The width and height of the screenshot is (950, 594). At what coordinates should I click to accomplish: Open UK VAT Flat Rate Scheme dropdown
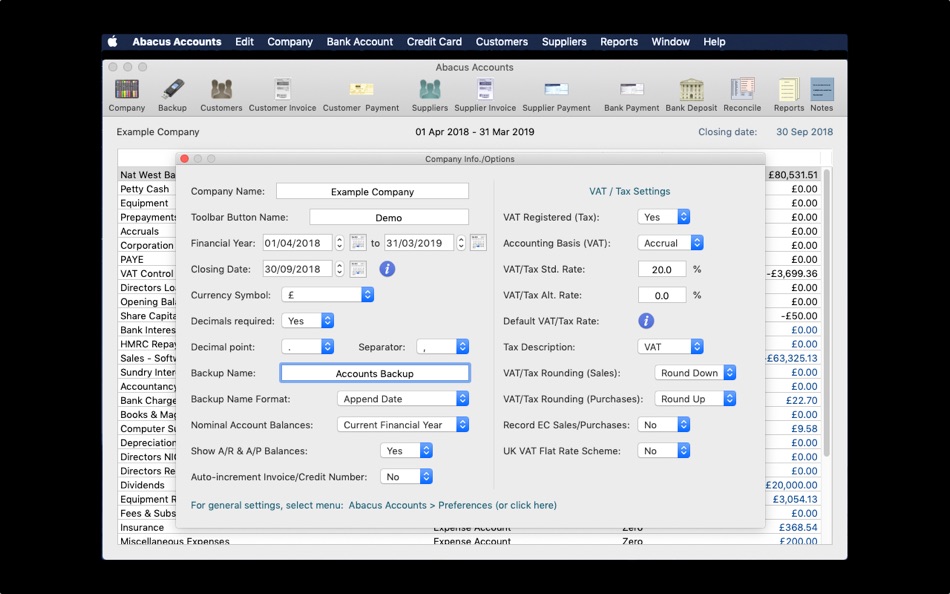[664, 451]
